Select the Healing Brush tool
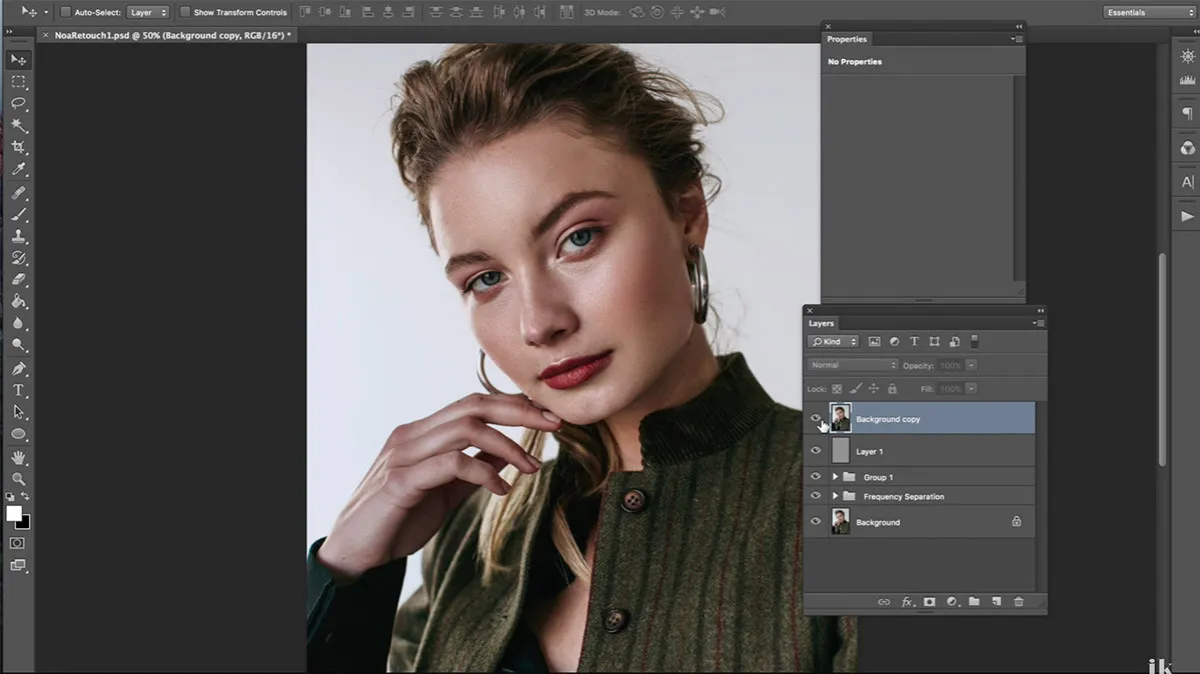Image resolution: width=1200 pixels, height=674 pixels. (18, 193)
